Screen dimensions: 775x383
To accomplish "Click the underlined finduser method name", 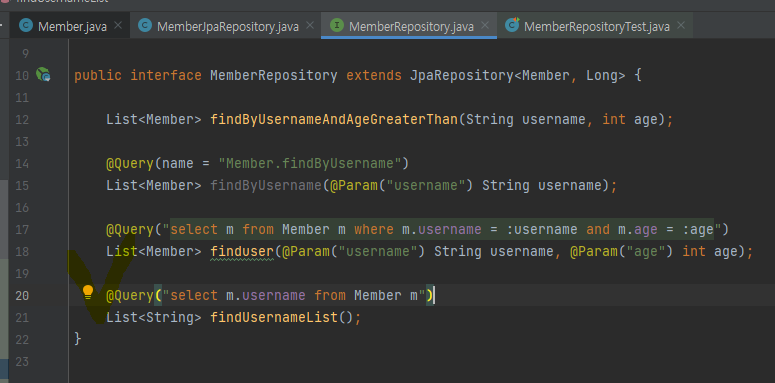I will [x=242, y=252].
